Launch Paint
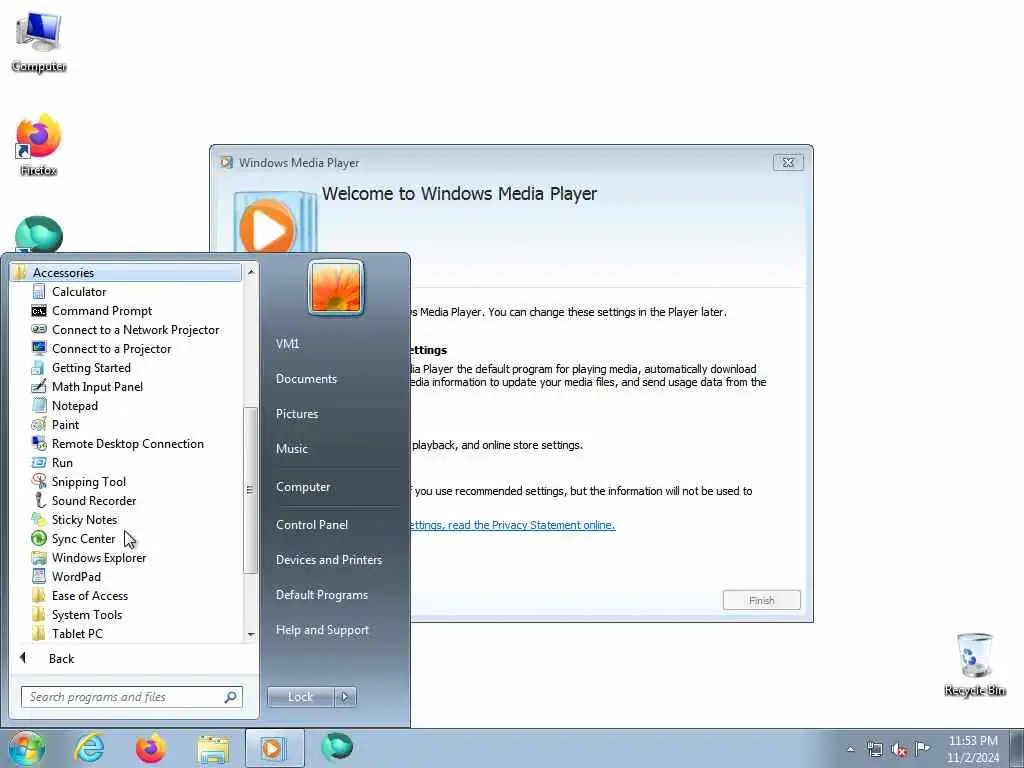The height and width of the screenshot is (768, 1024). click(x=65, y=424)
